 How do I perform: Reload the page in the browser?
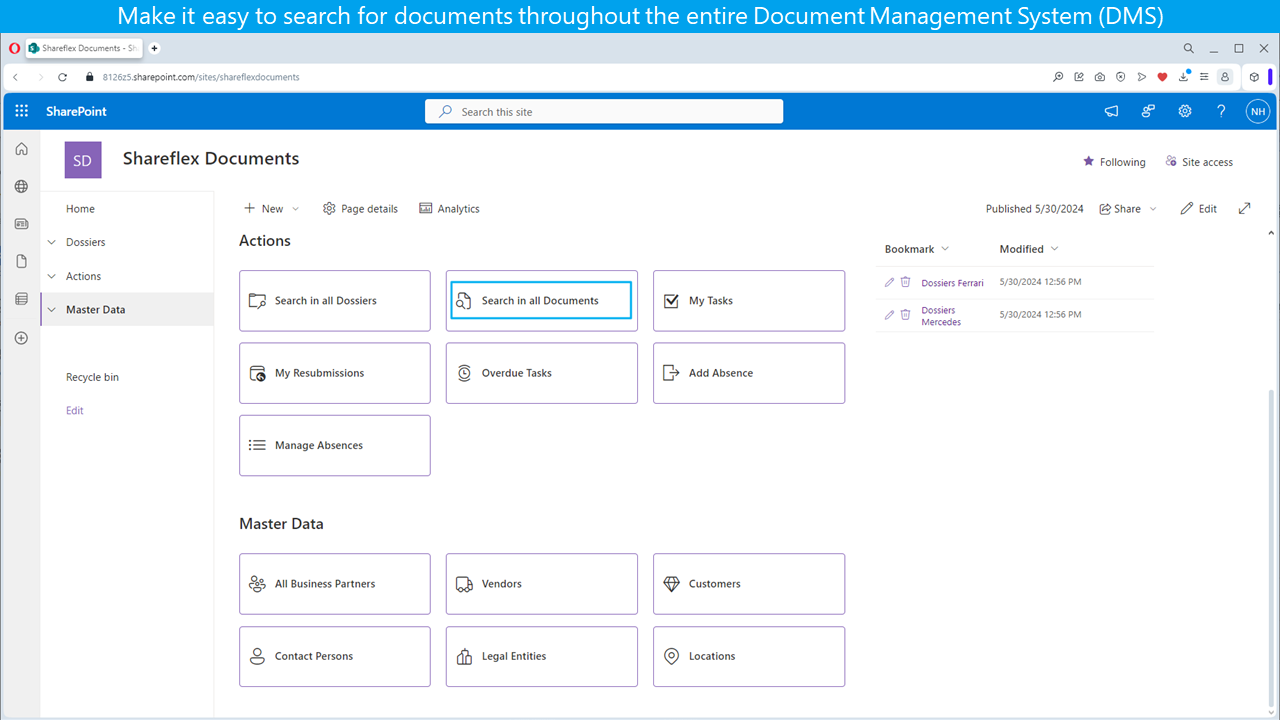click(x=62, y=77)
